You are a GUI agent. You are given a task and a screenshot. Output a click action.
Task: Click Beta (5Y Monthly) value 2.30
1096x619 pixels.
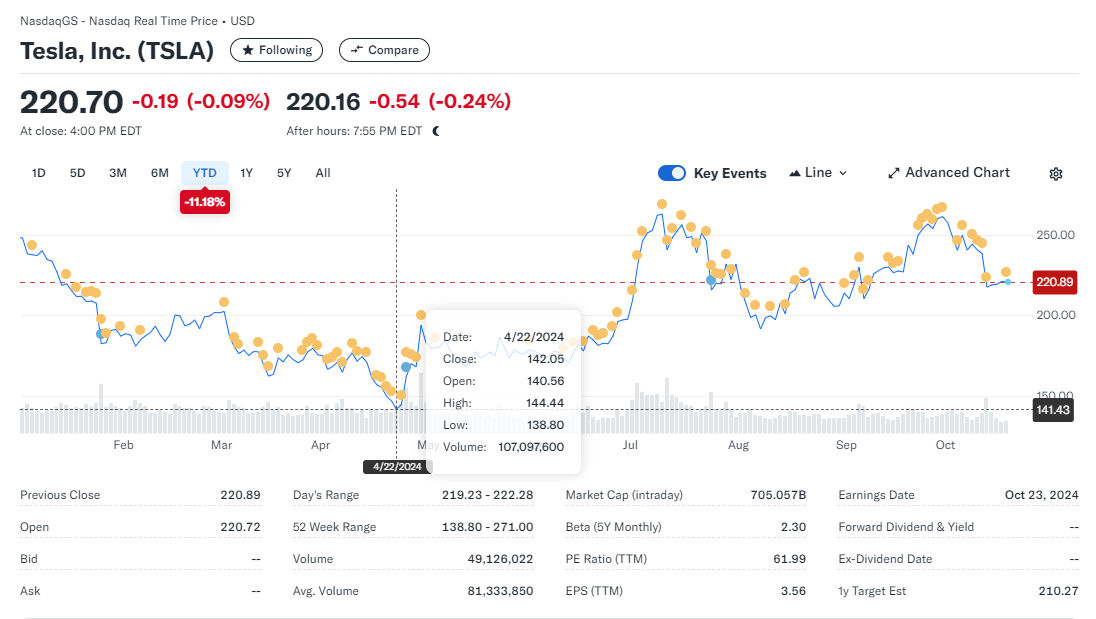(x=793, y=527)
